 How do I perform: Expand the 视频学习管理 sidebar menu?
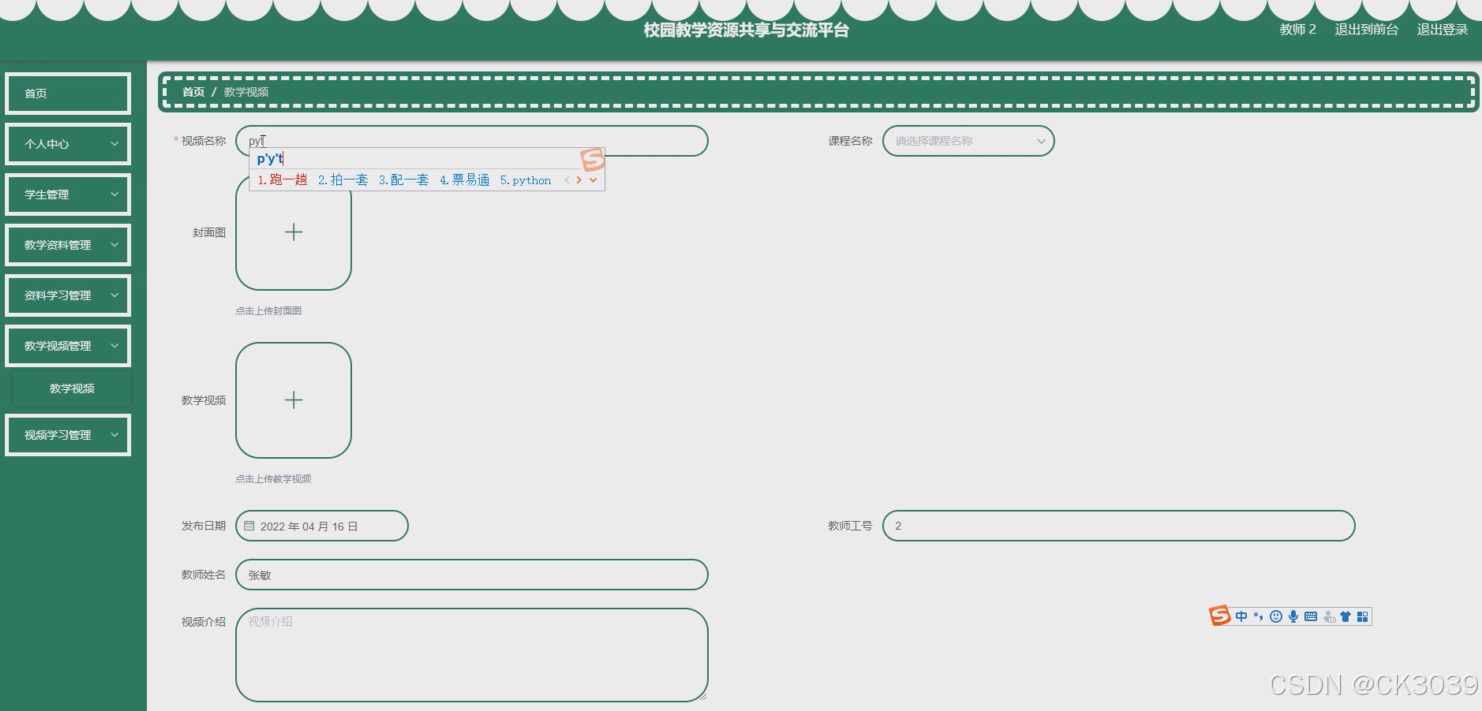68,435
